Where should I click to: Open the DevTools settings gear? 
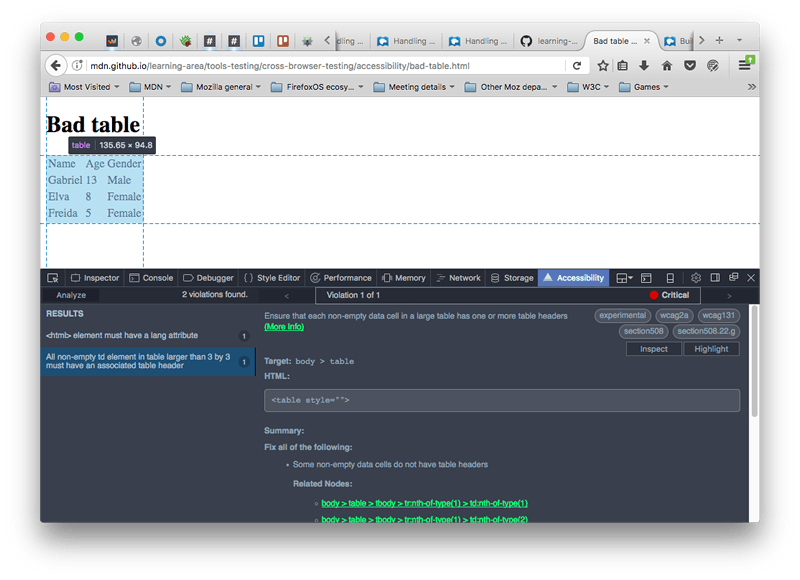[x=696, y=277]
